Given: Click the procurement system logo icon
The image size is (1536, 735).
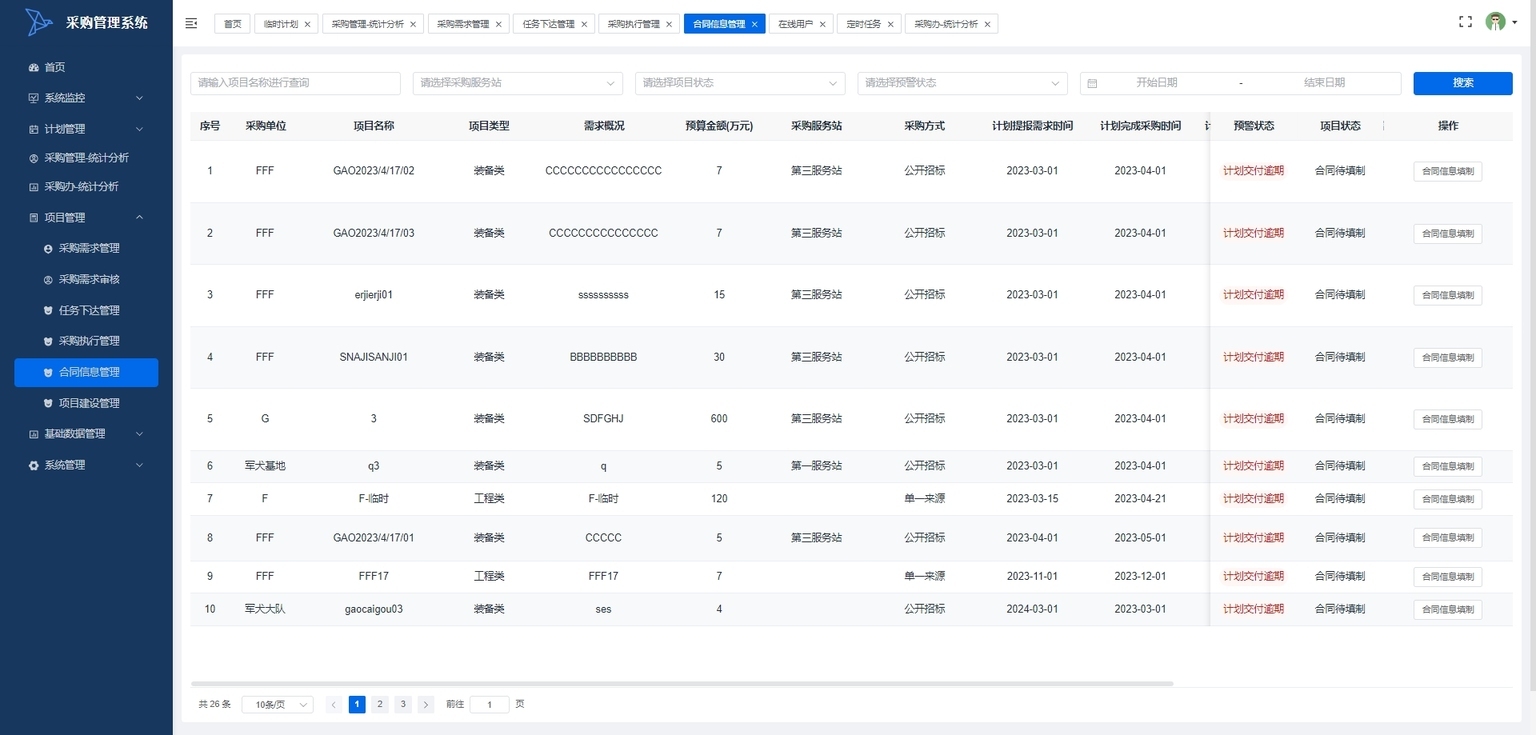Looking at the screenshot, I should coord(39,22).
